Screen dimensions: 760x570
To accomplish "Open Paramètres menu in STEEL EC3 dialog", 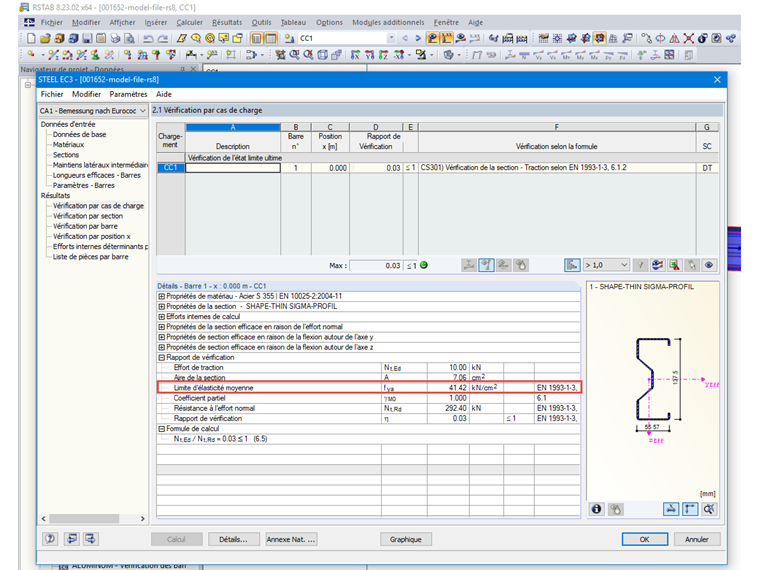I will pos(128,94).
